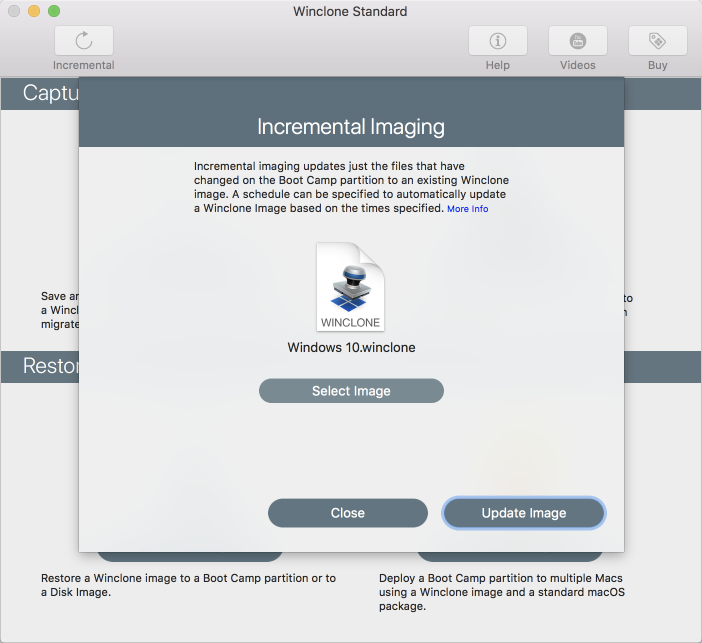Select the WINCLONE file stamp icon
Image resolution: width=702 pixels, height=643 pixels.
tap(351, 287)
